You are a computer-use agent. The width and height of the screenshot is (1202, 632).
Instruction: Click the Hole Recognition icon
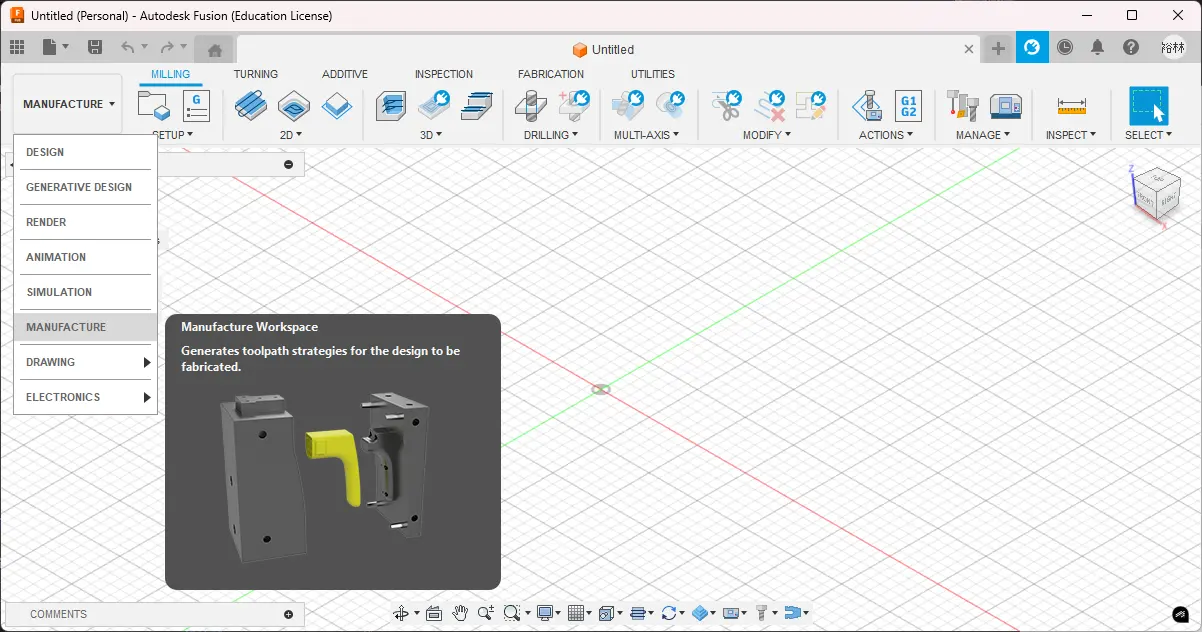574,105
